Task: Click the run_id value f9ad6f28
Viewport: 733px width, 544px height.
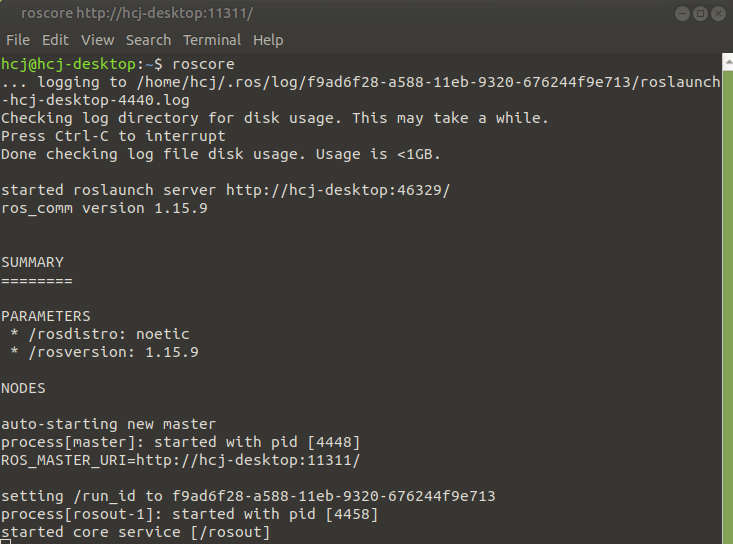Action: [333, 496]
